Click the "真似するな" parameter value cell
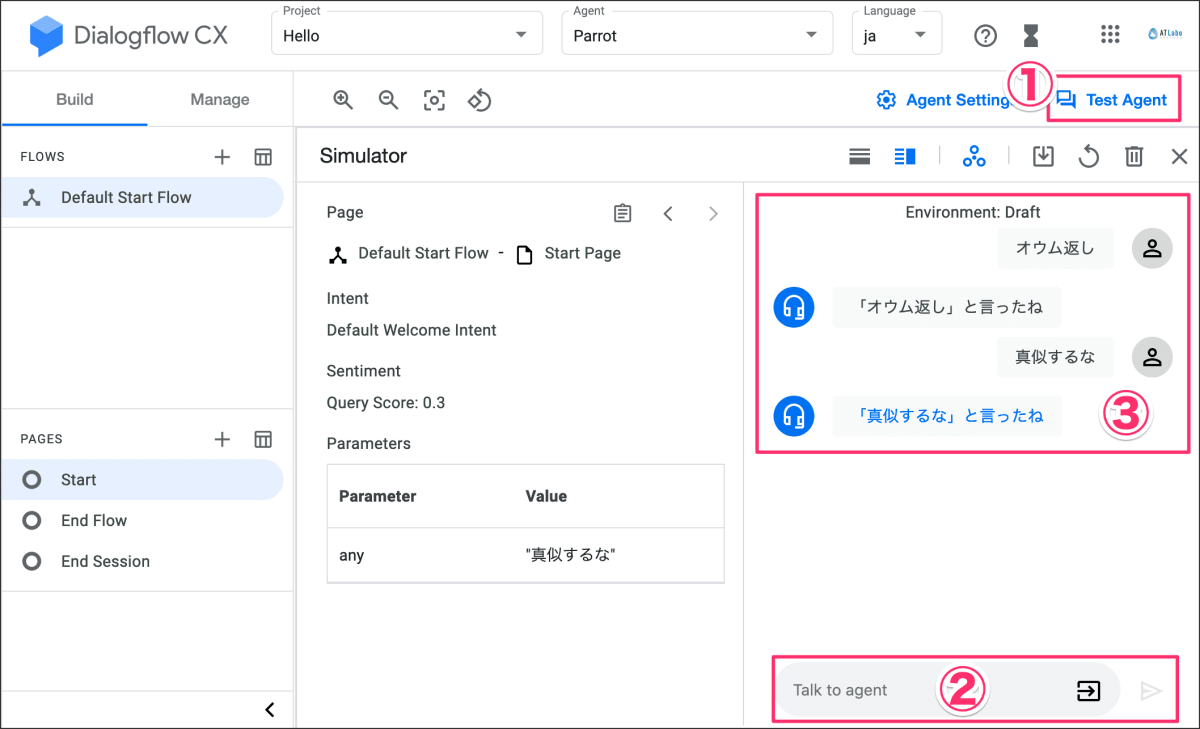The height and width of the screenshot is (729, 1200). [570, 554]
